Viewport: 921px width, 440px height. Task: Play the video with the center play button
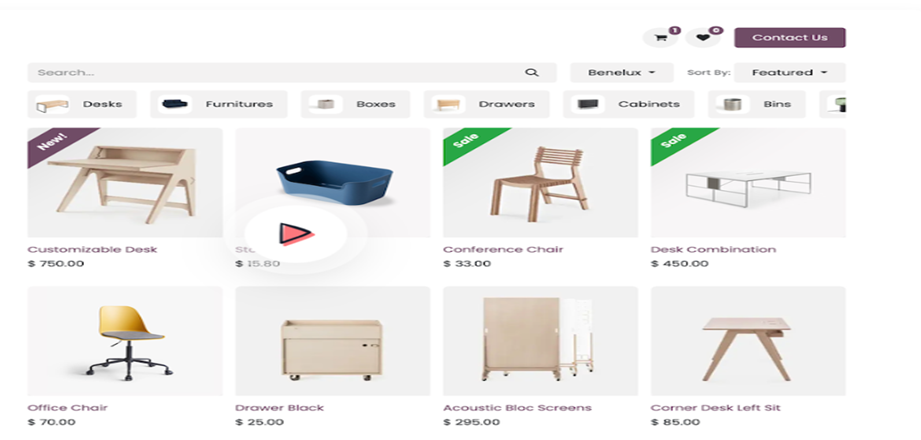pyautogui.click(x=295, y=234)
